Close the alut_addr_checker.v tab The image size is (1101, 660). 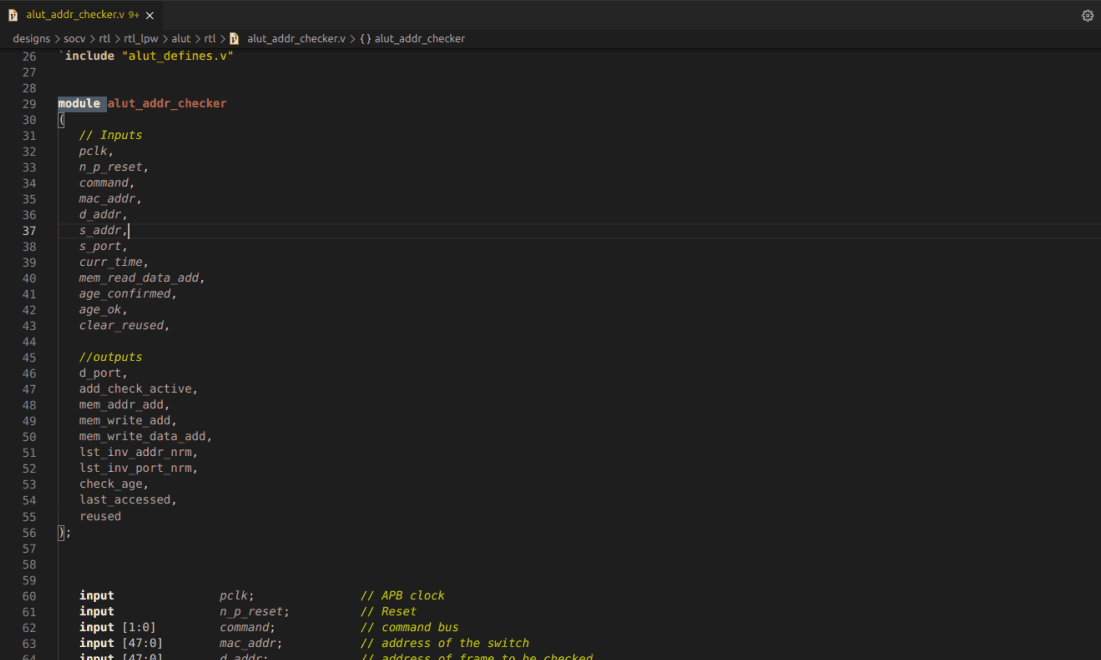(148, 15)
